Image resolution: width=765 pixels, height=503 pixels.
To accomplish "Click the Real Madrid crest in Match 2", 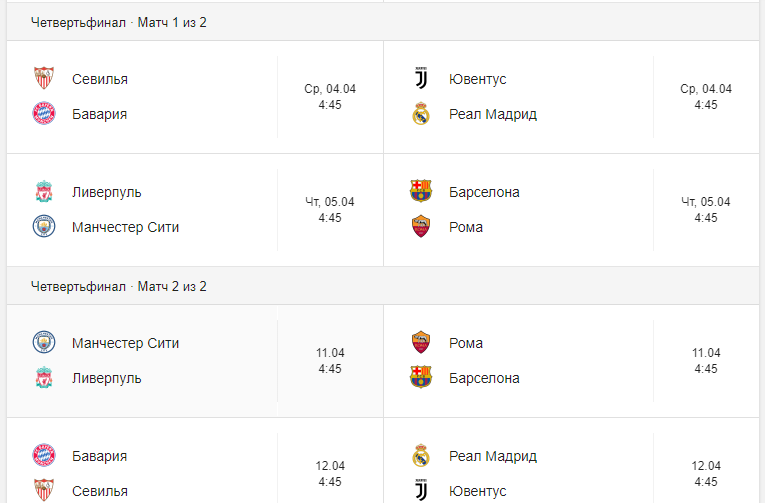I will (420, 456).
